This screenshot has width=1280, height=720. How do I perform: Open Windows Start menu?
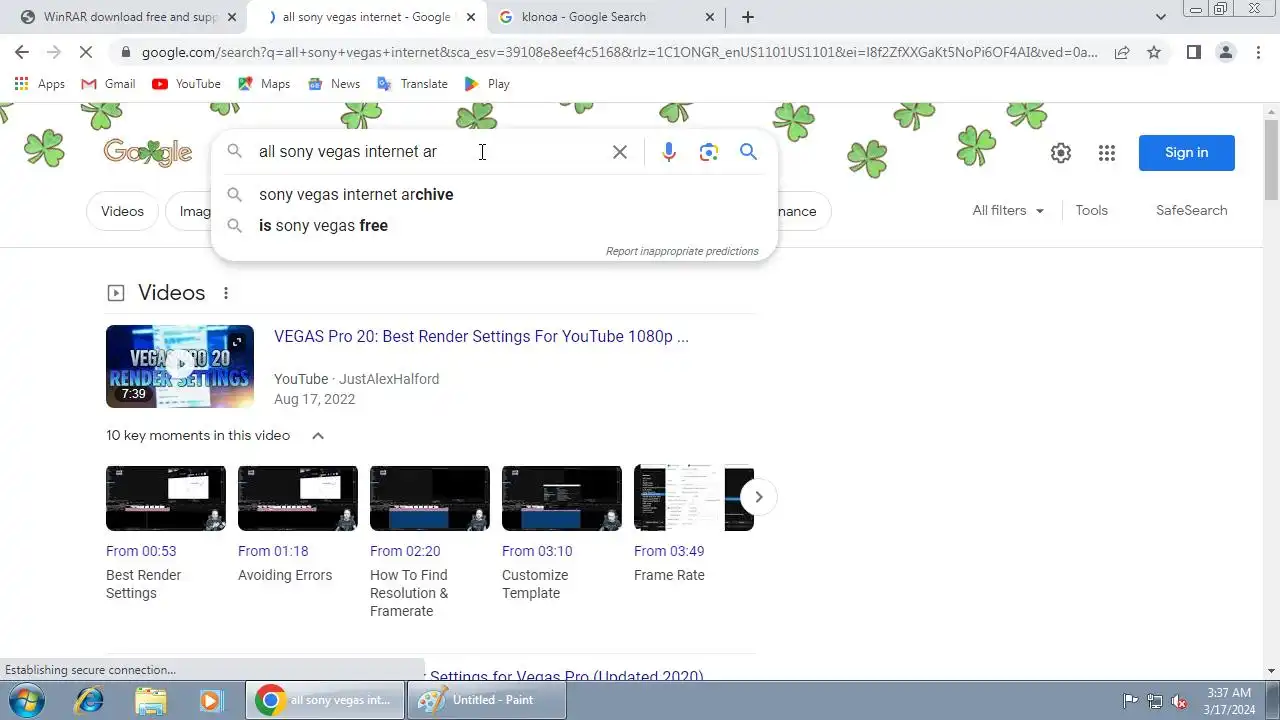[x=25, y=700]
